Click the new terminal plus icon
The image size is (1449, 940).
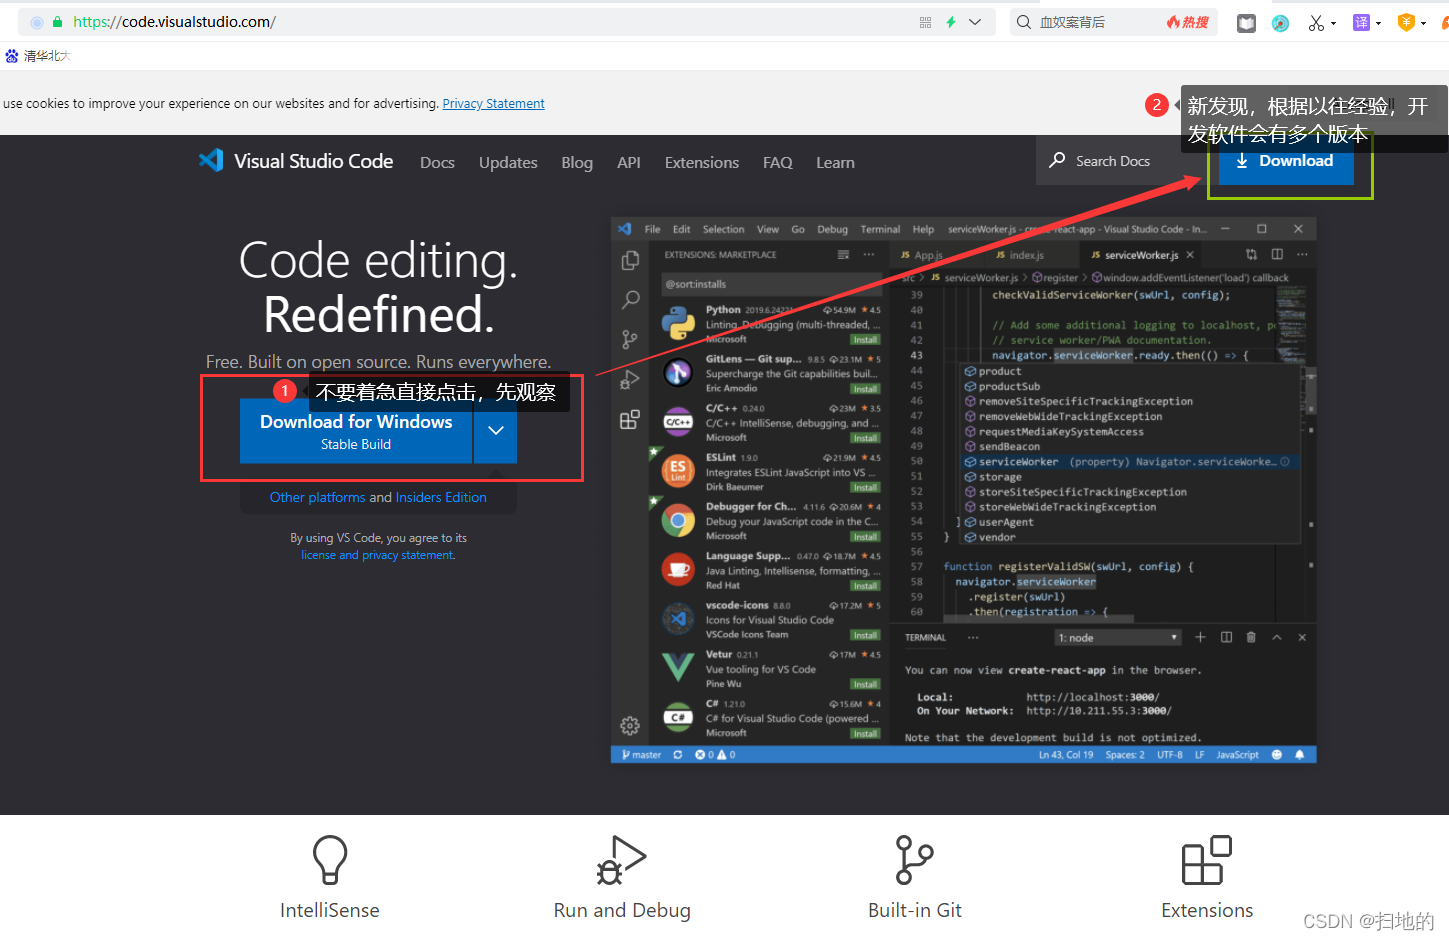[1200, 637]
